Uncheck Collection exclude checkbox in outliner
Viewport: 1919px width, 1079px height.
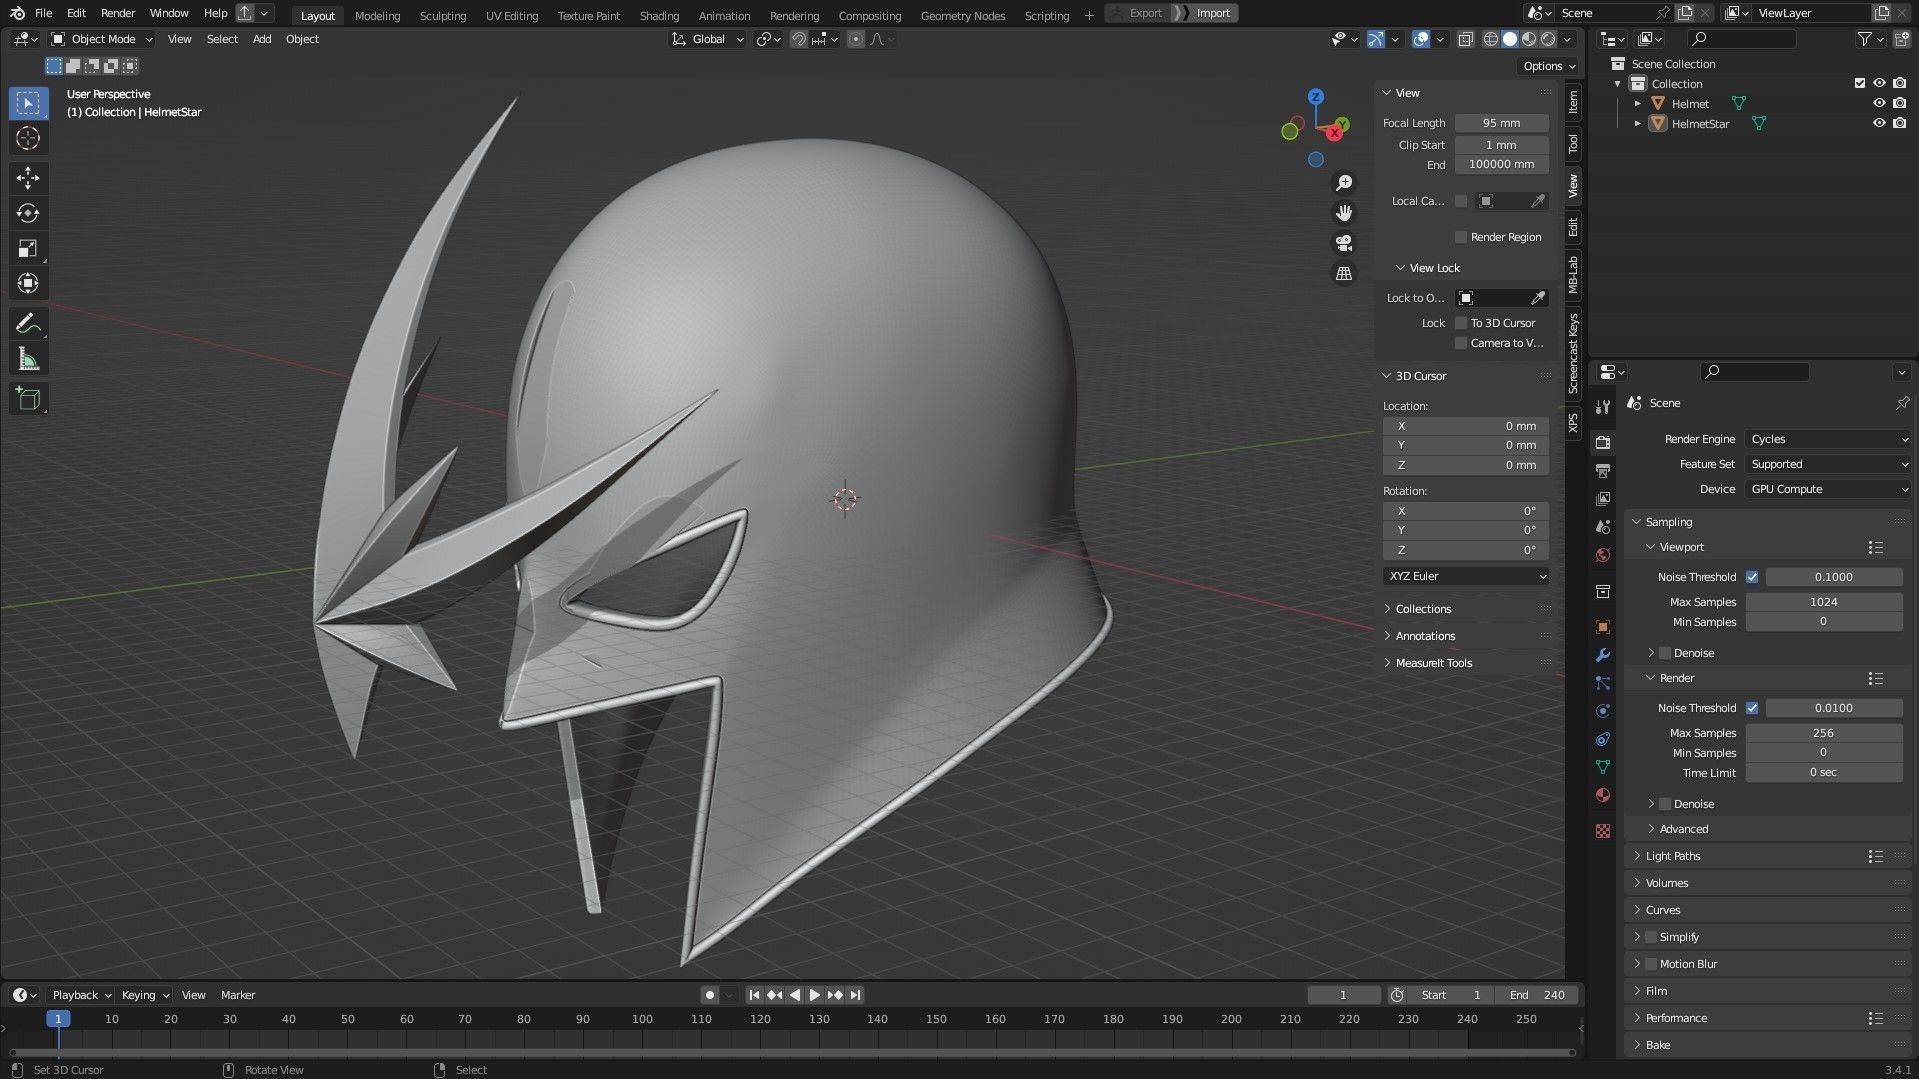[x=1859, y=83]
